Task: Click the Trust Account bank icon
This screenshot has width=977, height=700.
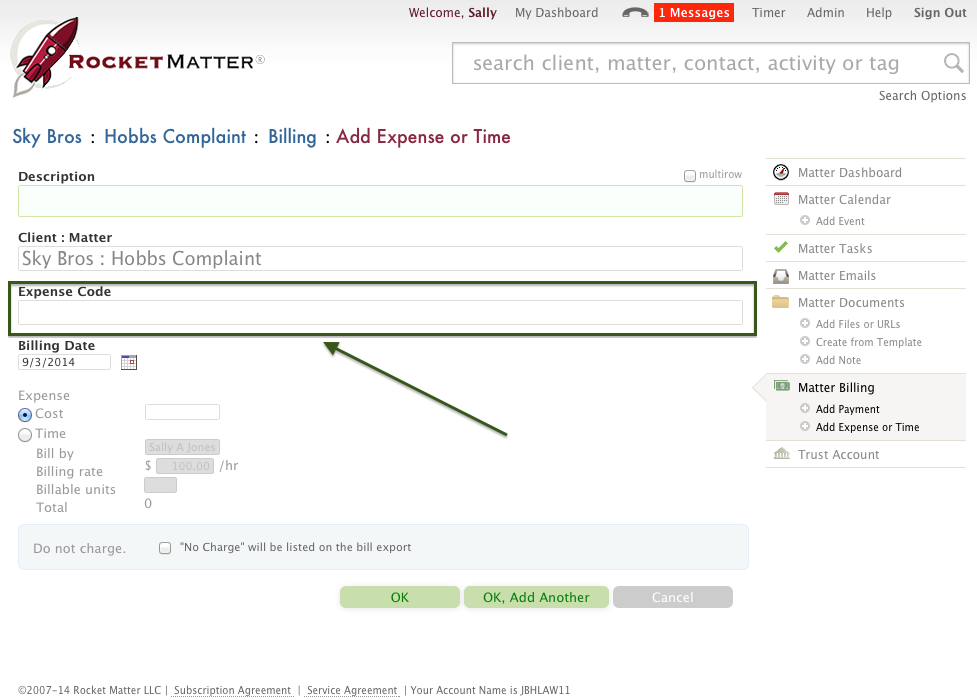Action: tap(781, 454)
